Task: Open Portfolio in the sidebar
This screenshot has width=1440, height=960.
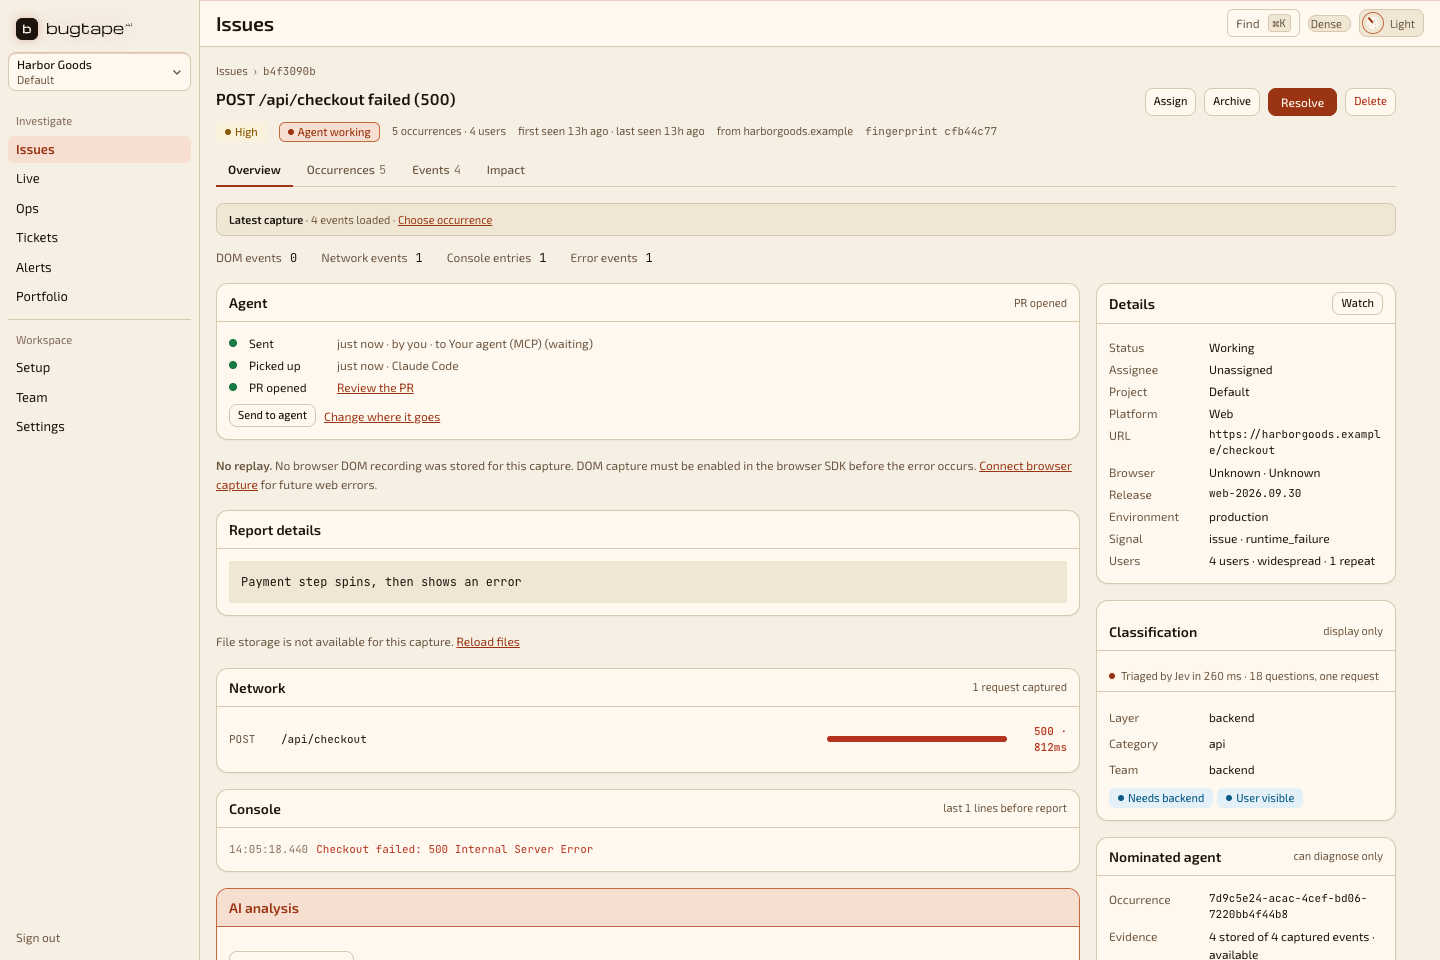Action: tap(99, 297)
